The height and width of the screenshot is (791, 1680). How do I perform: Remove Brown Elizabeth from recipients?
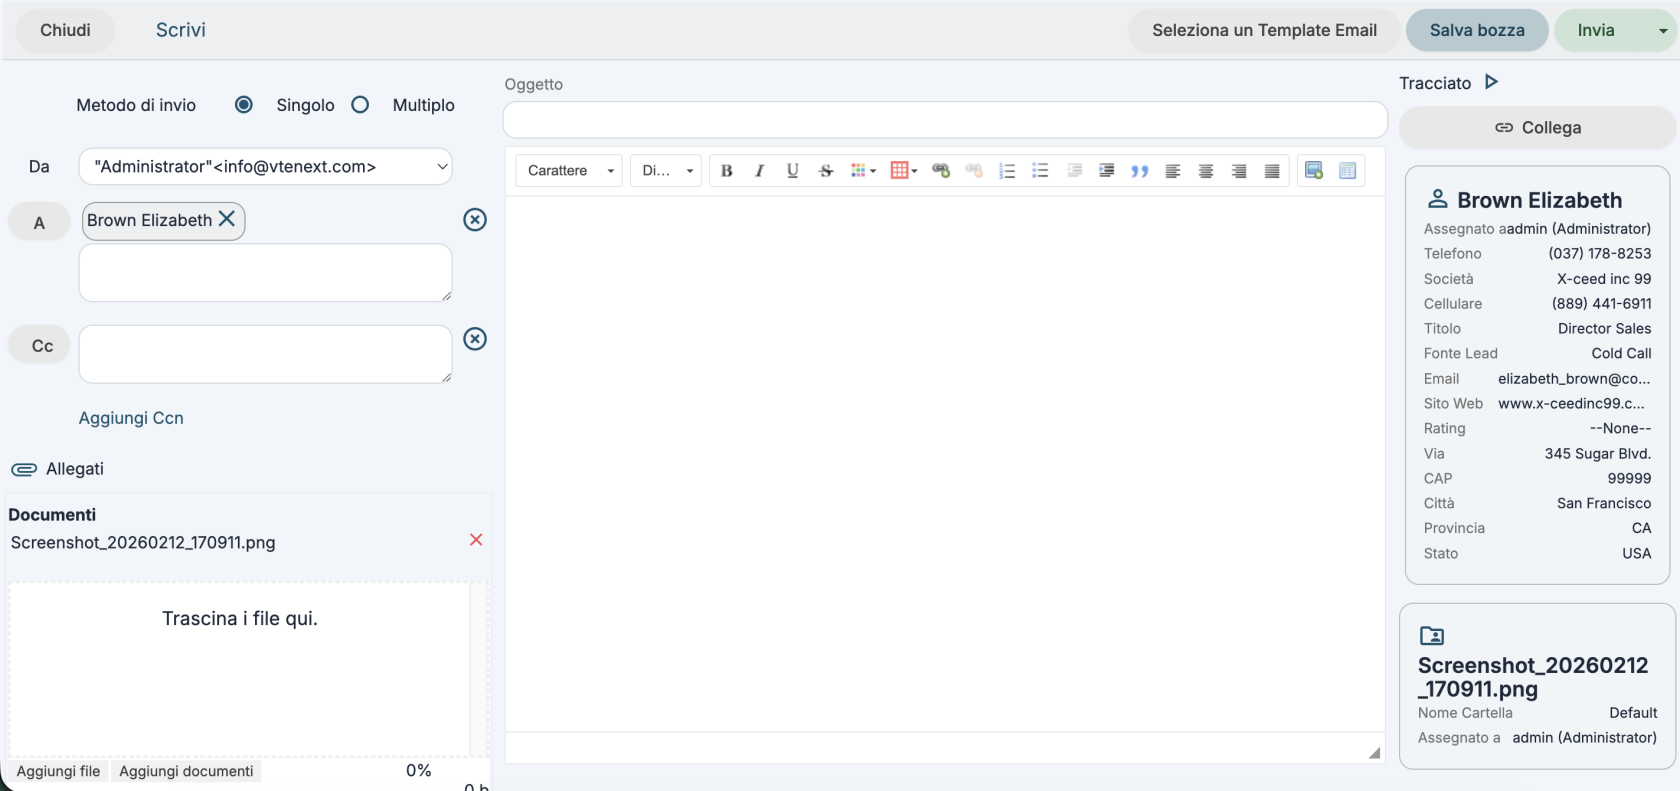click(227, 218)
